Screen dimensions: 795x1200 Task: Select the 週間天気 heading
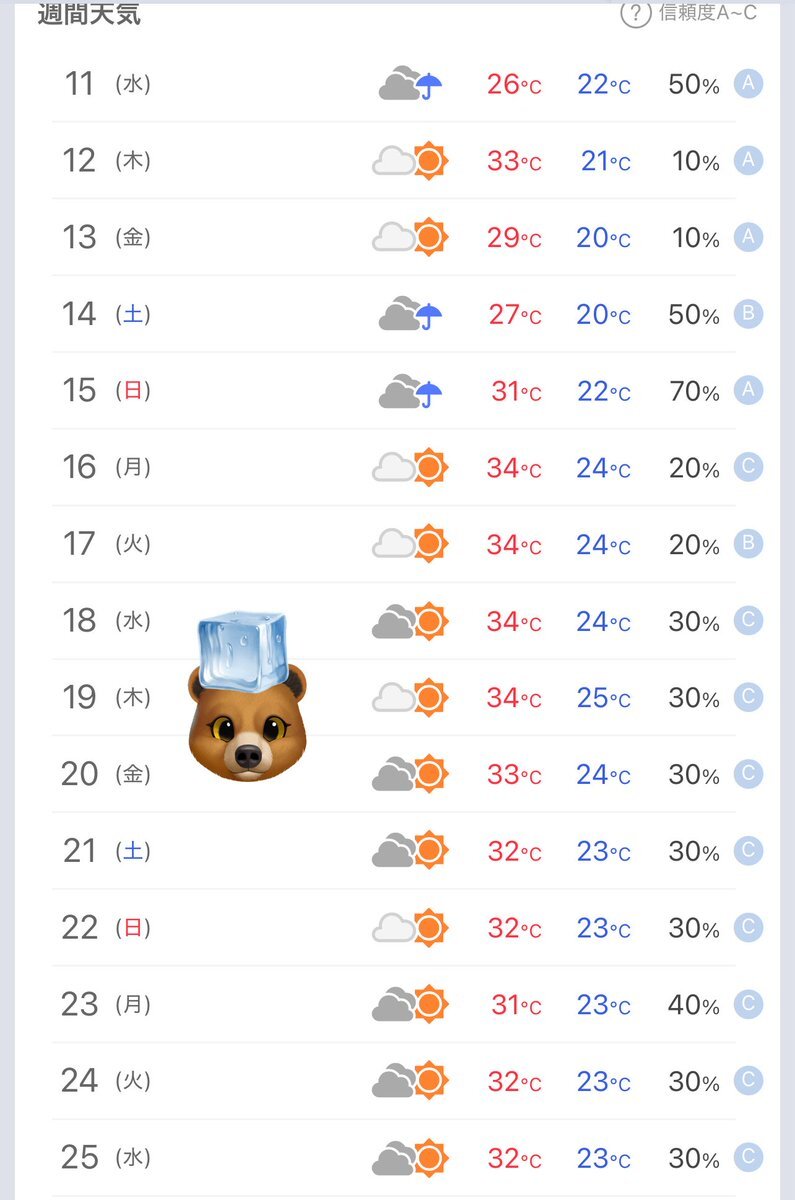point(89,14)
